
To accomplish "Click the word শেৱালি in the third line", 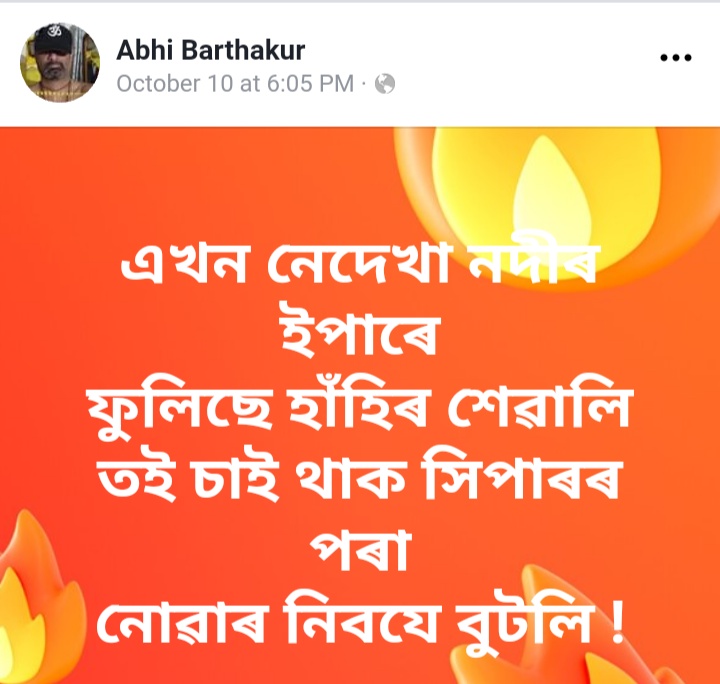I will coord(540,408).
